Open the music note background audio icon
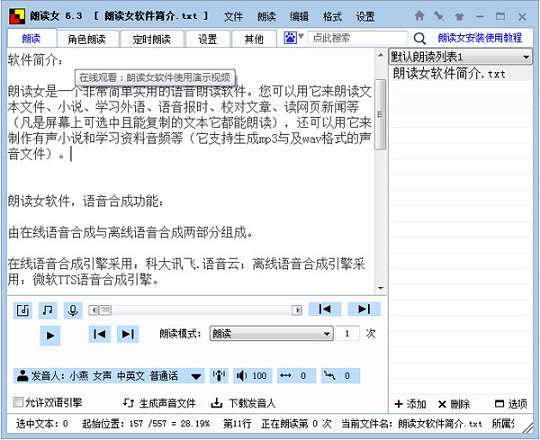 [x=48, y=311]
